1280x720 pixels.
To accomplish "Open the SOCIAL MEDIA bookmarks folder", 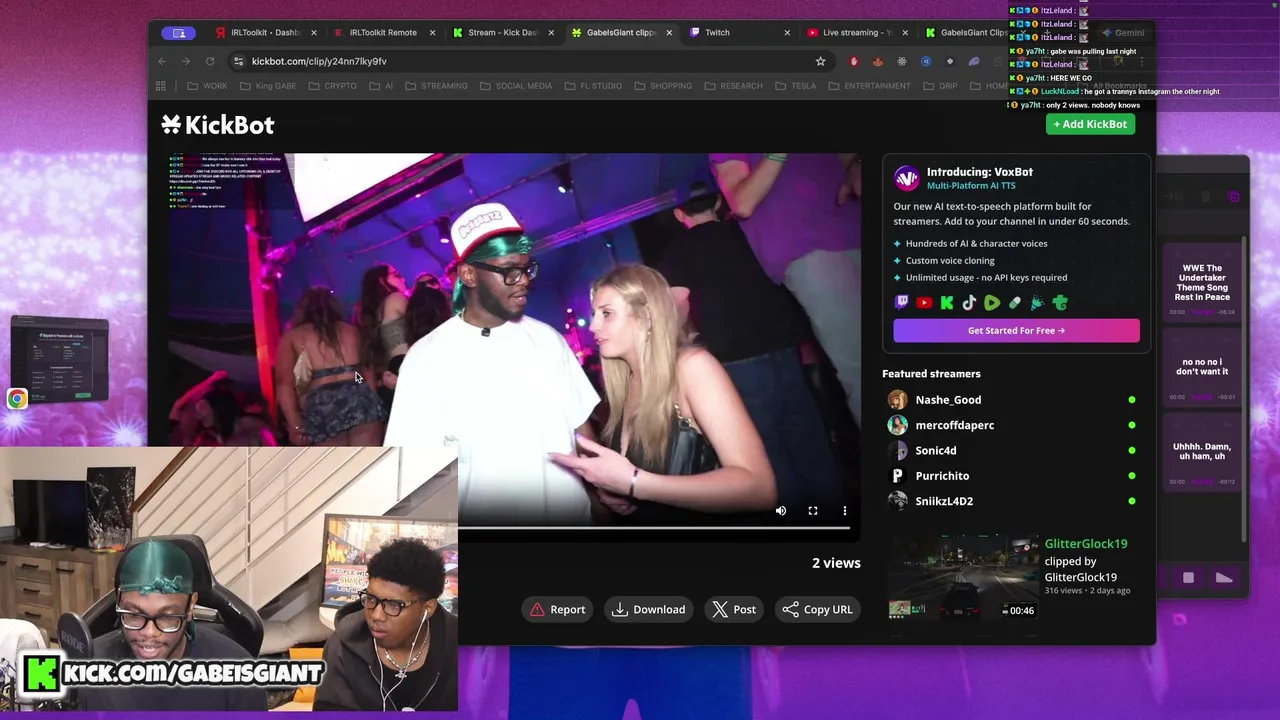I will (x=515, y=86).
